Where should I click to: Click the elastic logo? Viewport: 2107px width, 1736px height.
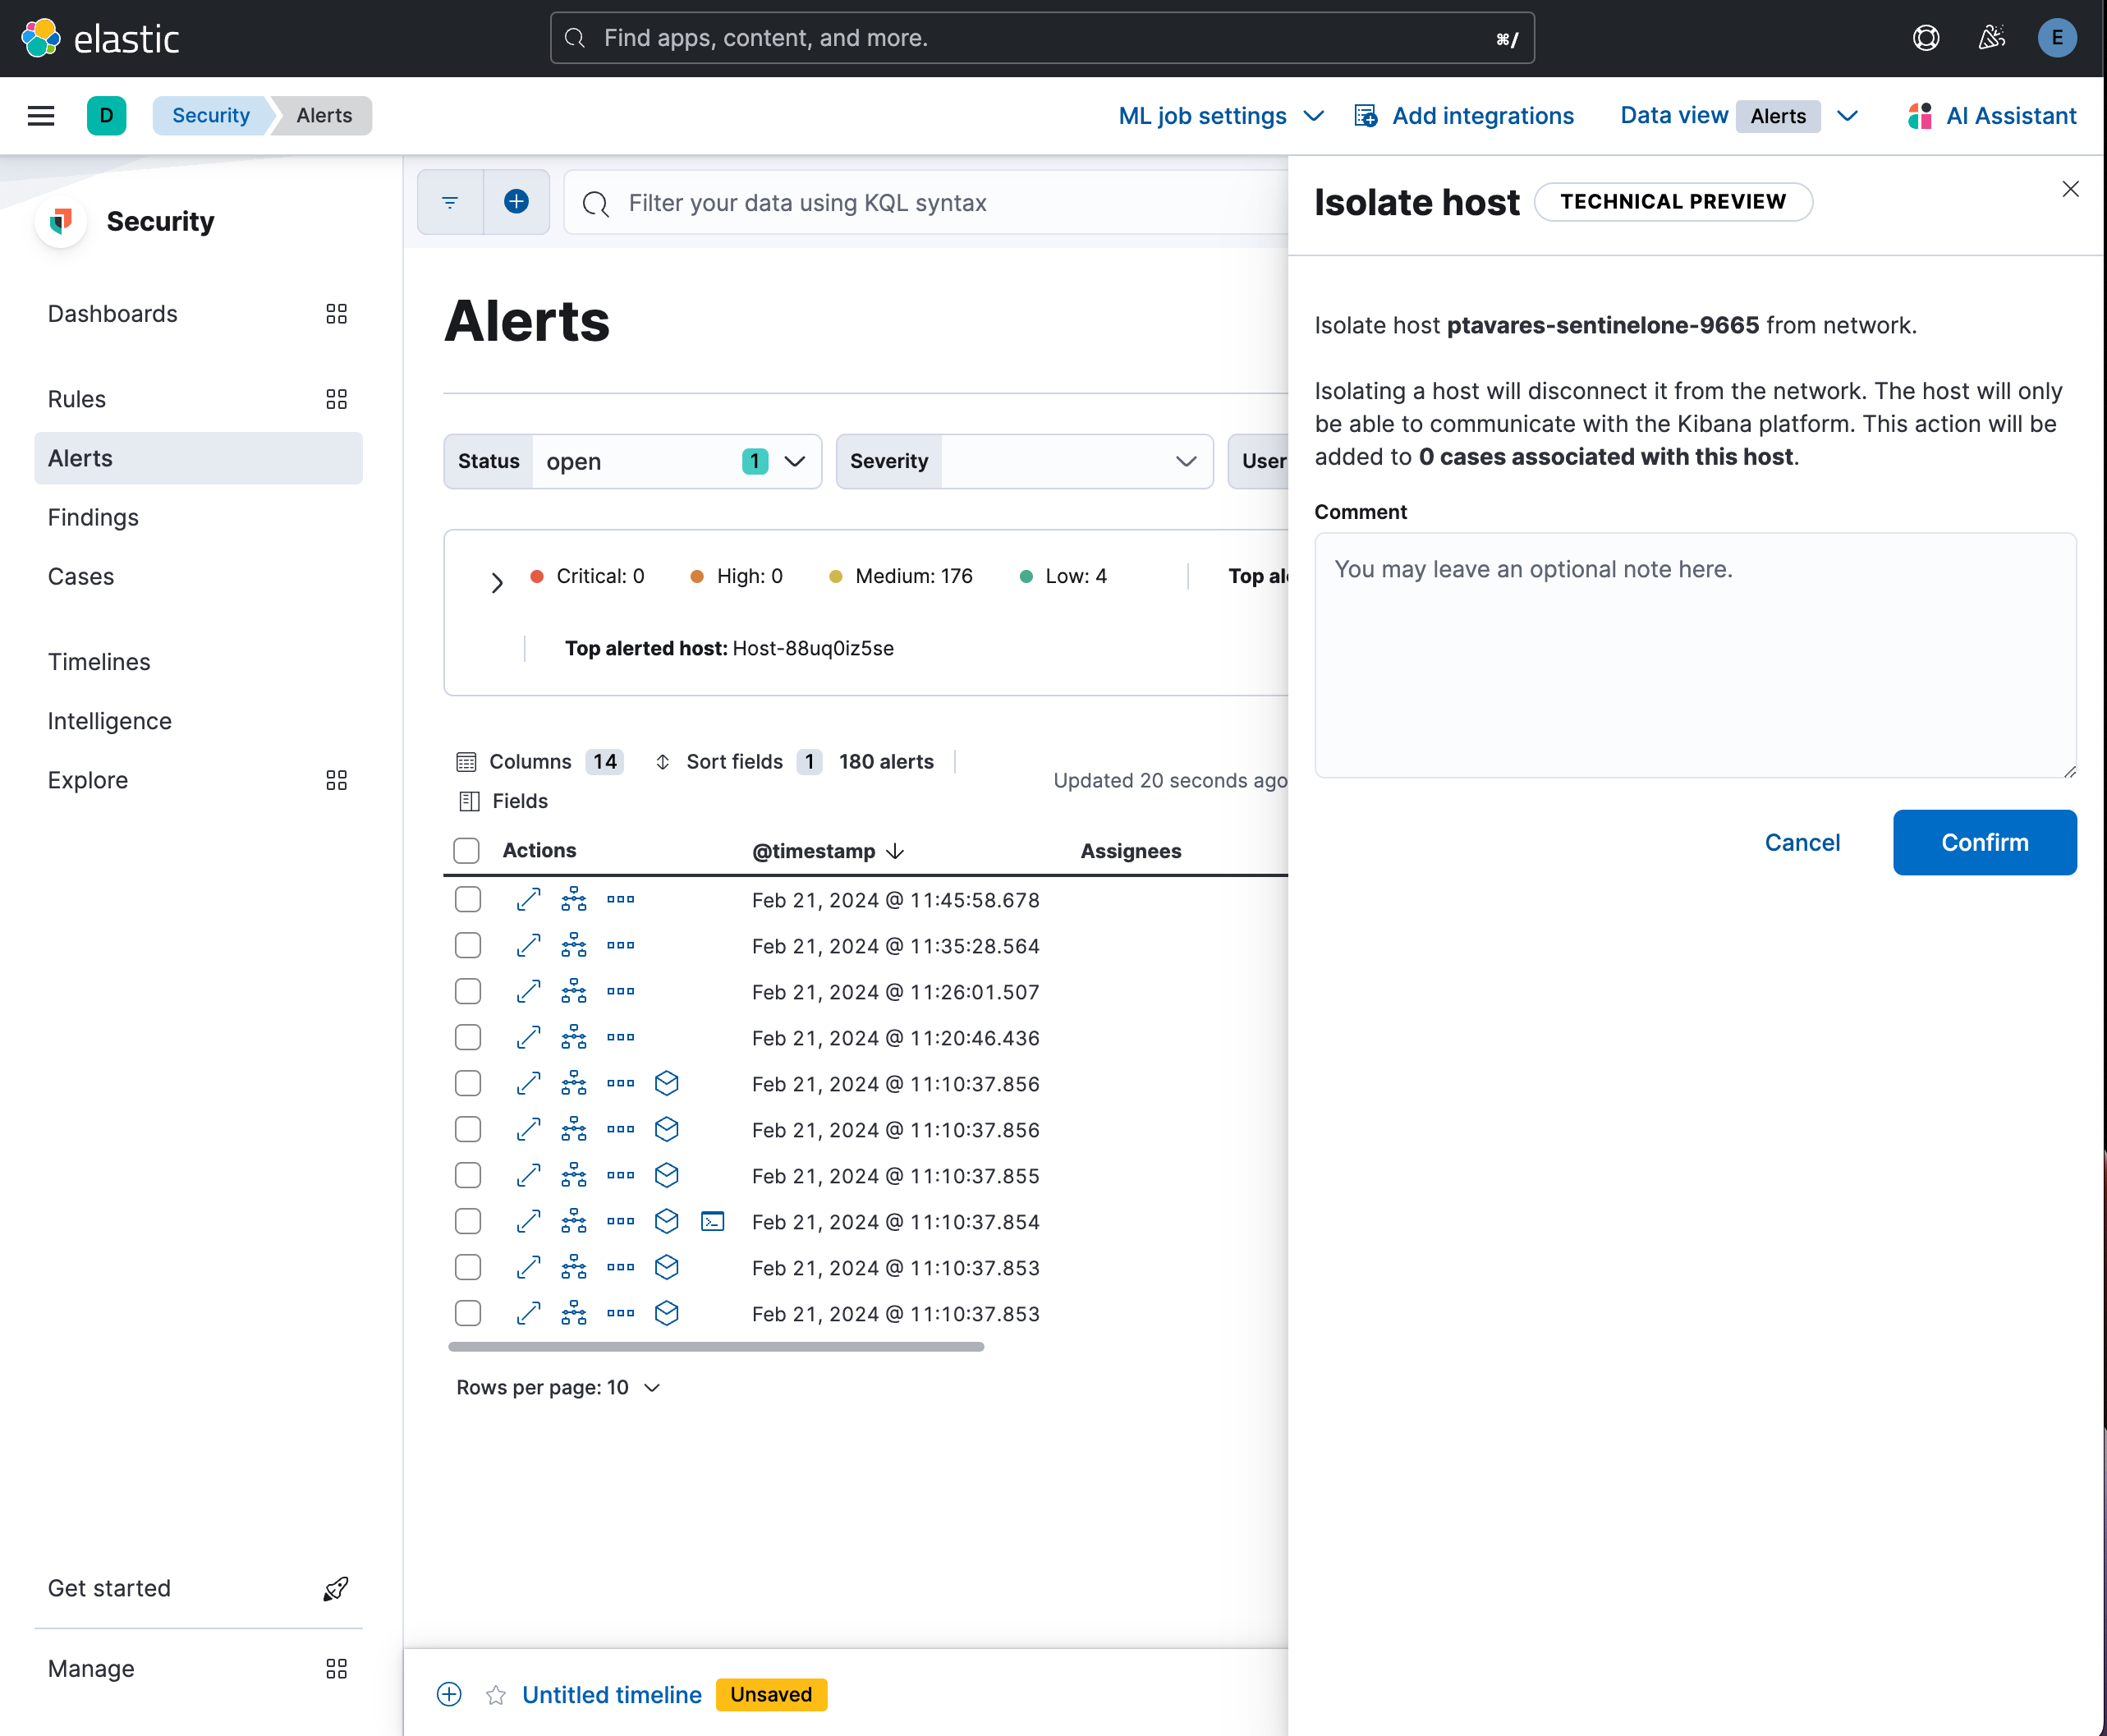(x=100, y=38)
